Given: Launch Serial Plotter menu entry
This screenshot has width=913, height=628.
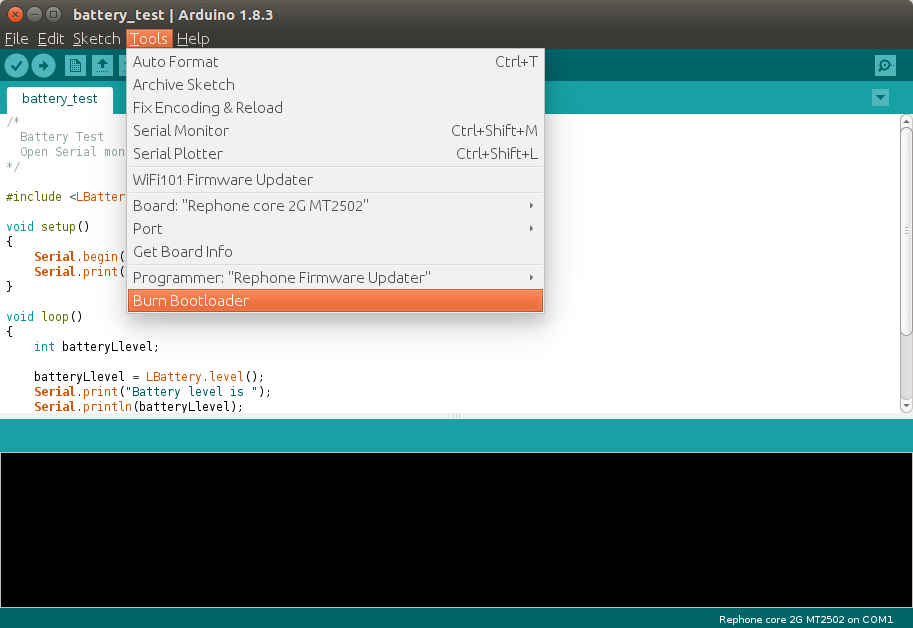Looking at the screenshot, I should [335, 154].
